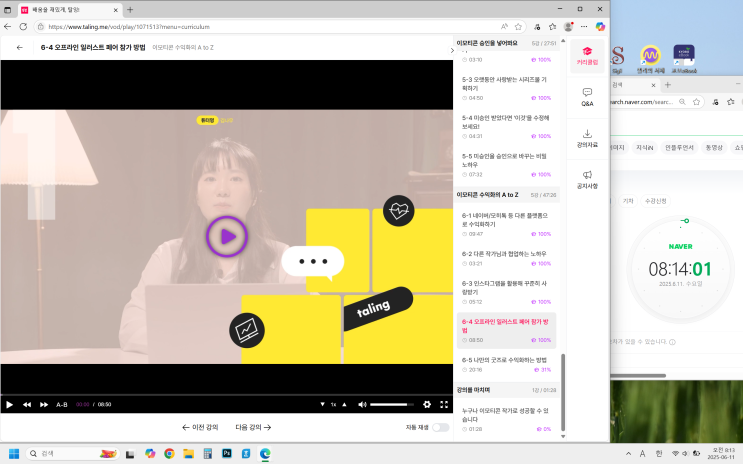Toggle the 자동 재생 autoplay switch
The width and height of the screenshot is (743, 464).
pos(440,428)
